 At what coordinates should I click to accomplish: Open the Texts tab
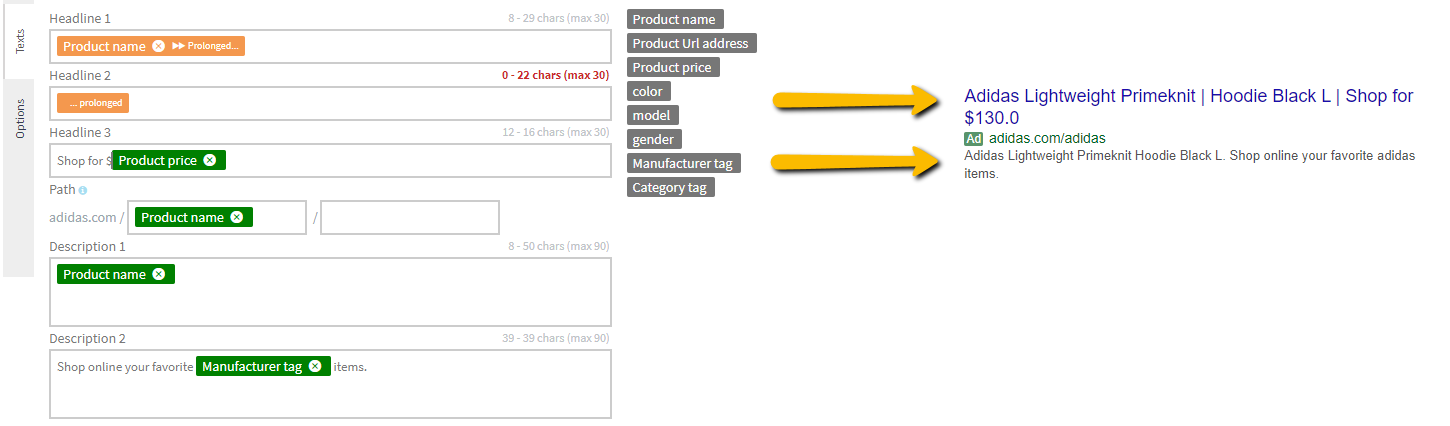19,40
